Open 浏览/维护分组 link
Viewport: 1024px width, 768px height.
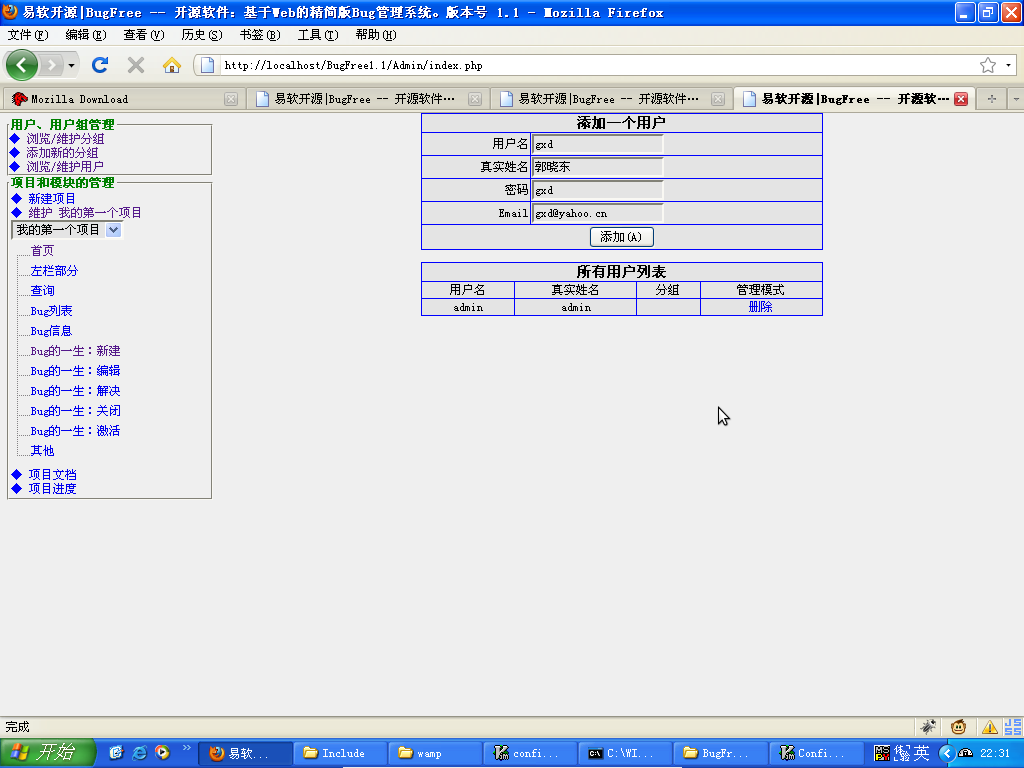(65, 138)
